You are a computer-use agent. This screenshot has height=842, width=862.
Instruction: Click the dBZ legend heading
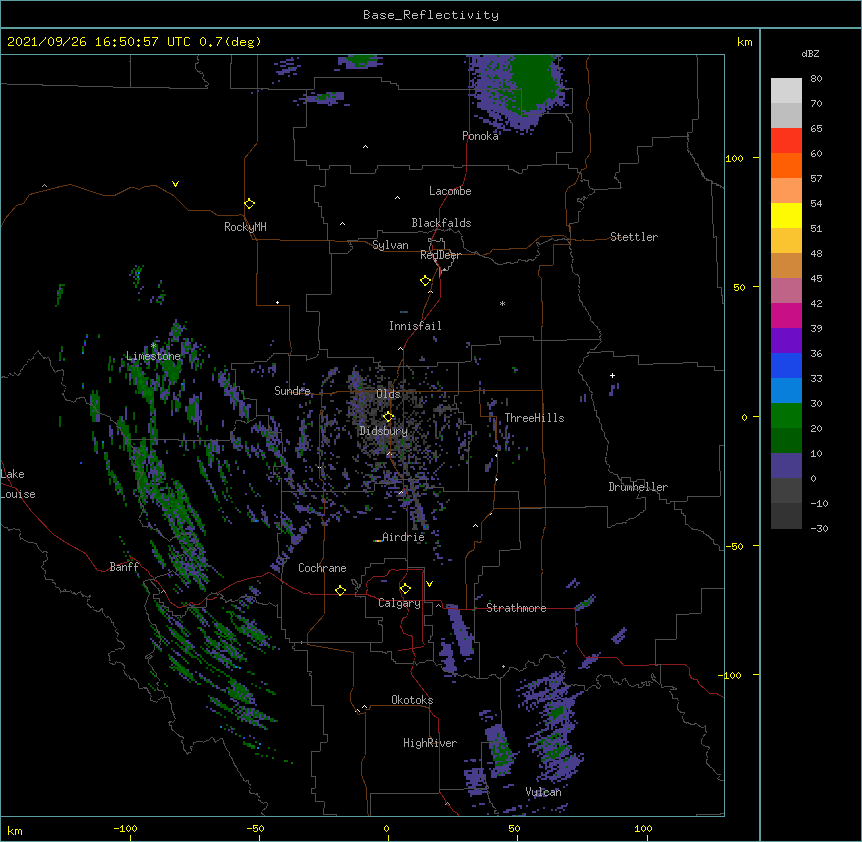point(810,53)
